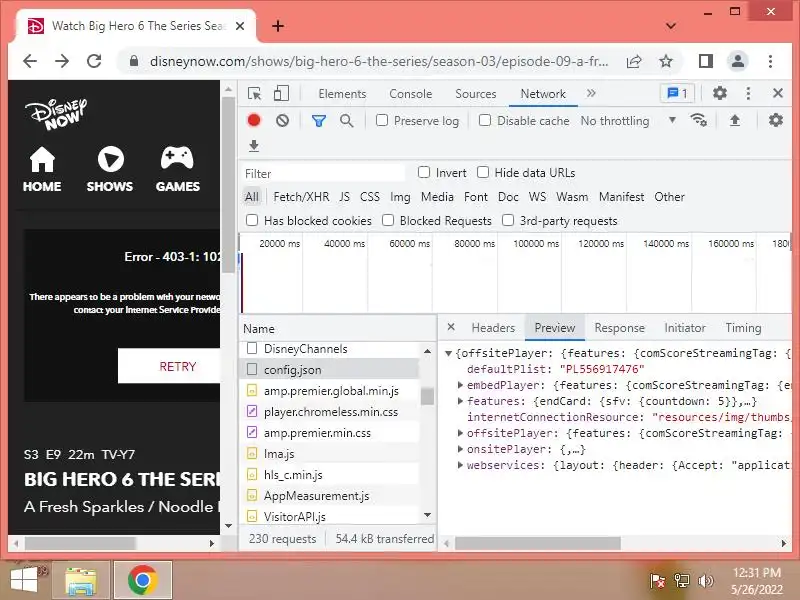The image size is (800, 600).
Task: Click the volume tray icon
Action: [706, 581]
